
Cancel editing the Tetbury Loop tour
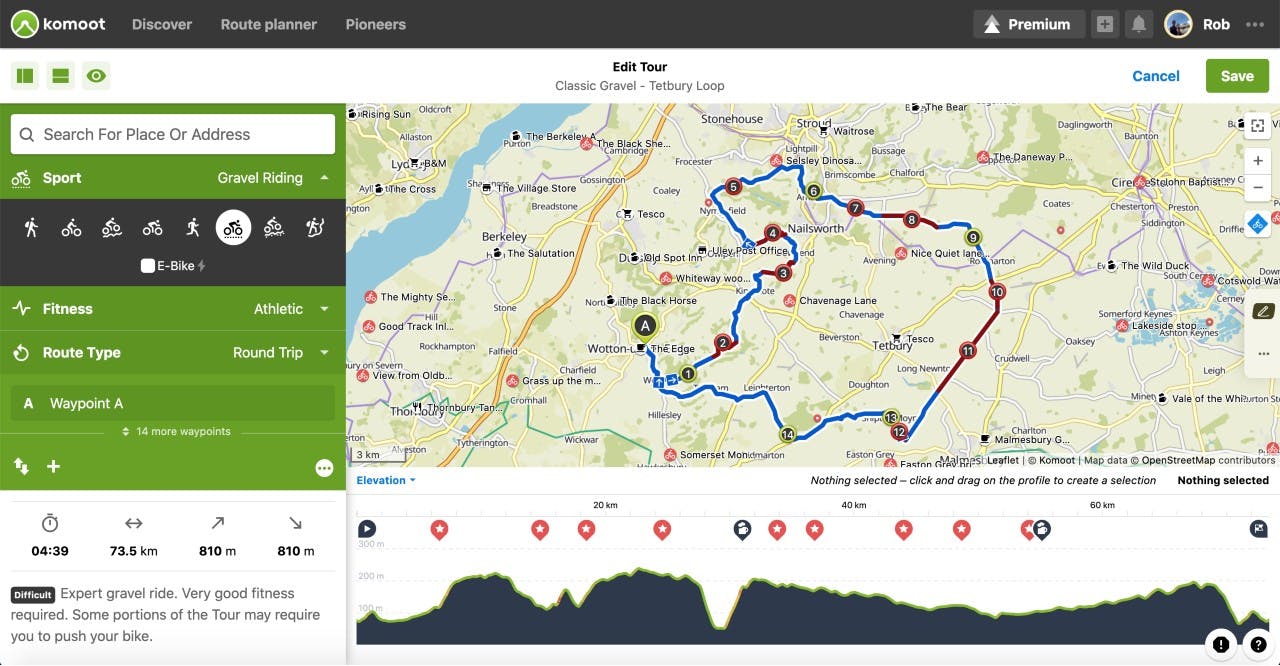(1155, 75)
